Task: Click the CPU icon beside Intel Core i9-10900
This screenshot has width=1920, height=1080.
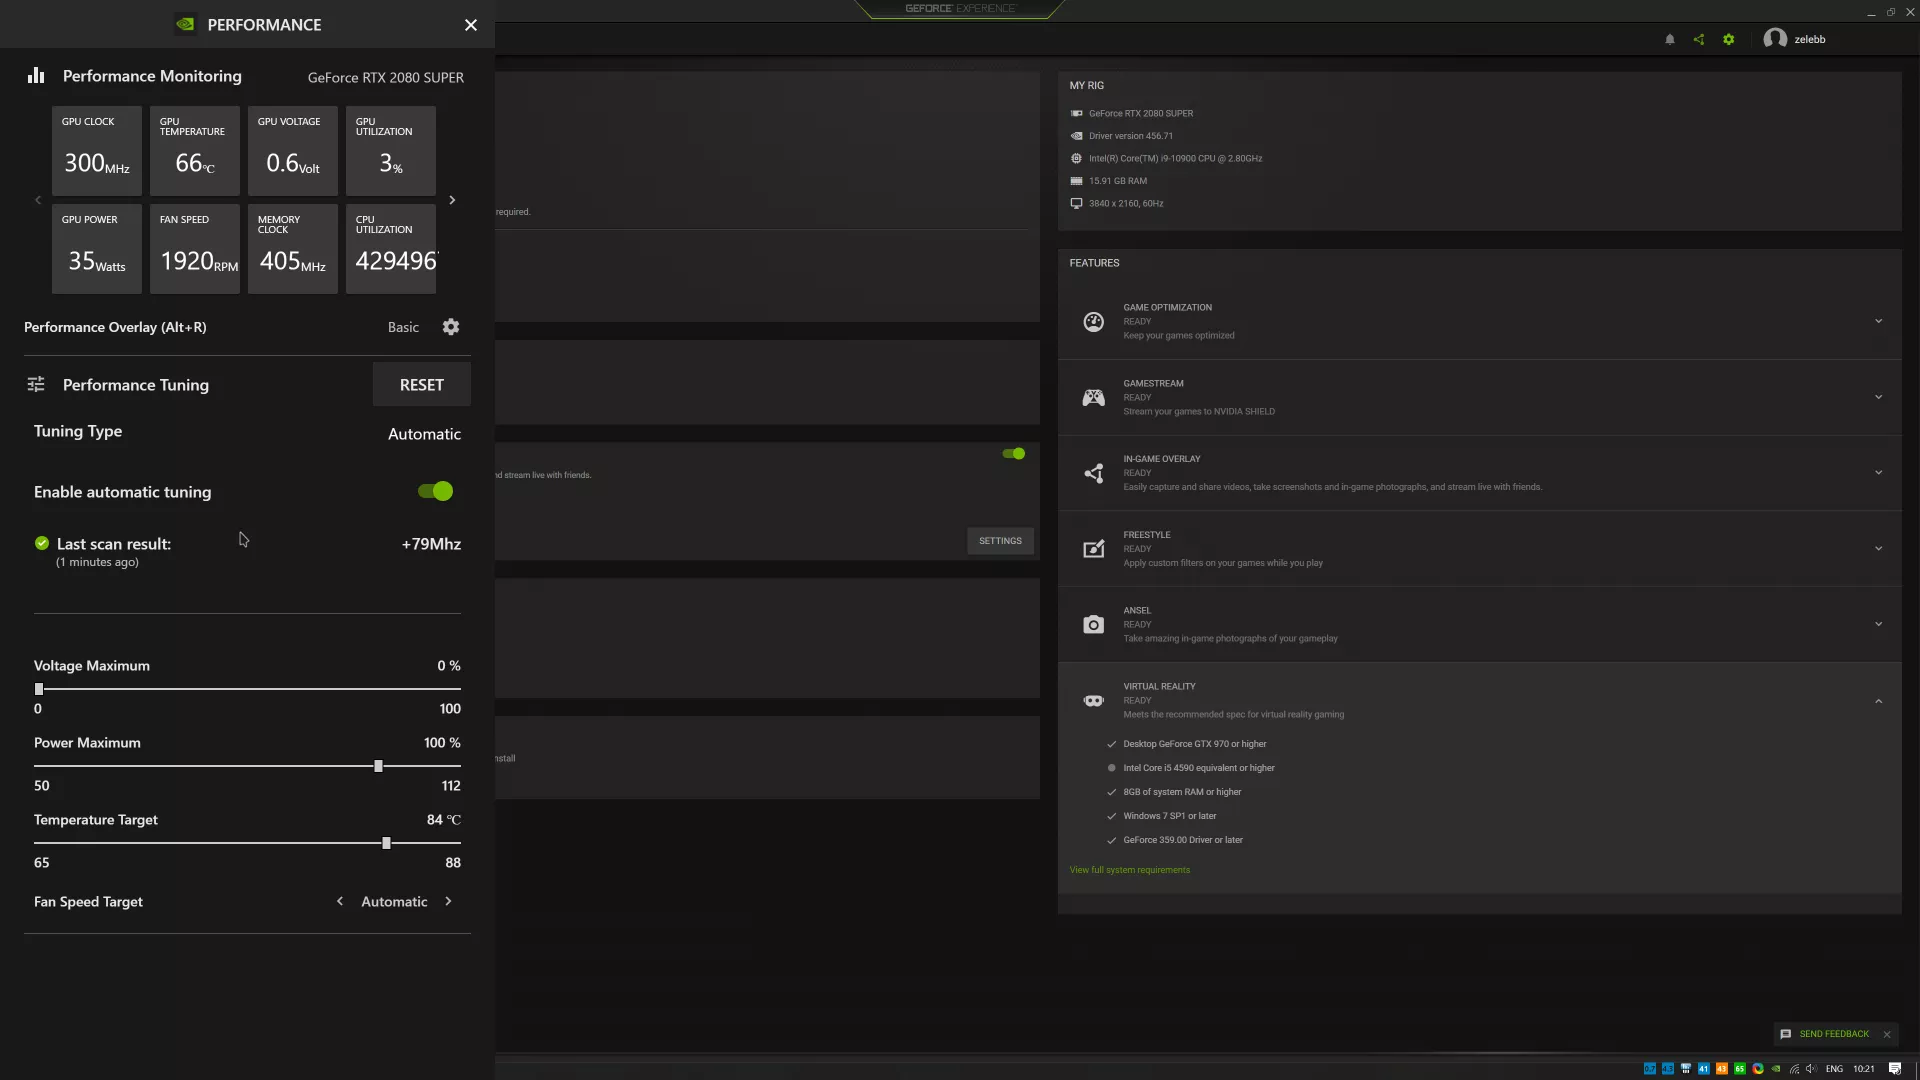Action: tap(1077, 158)
